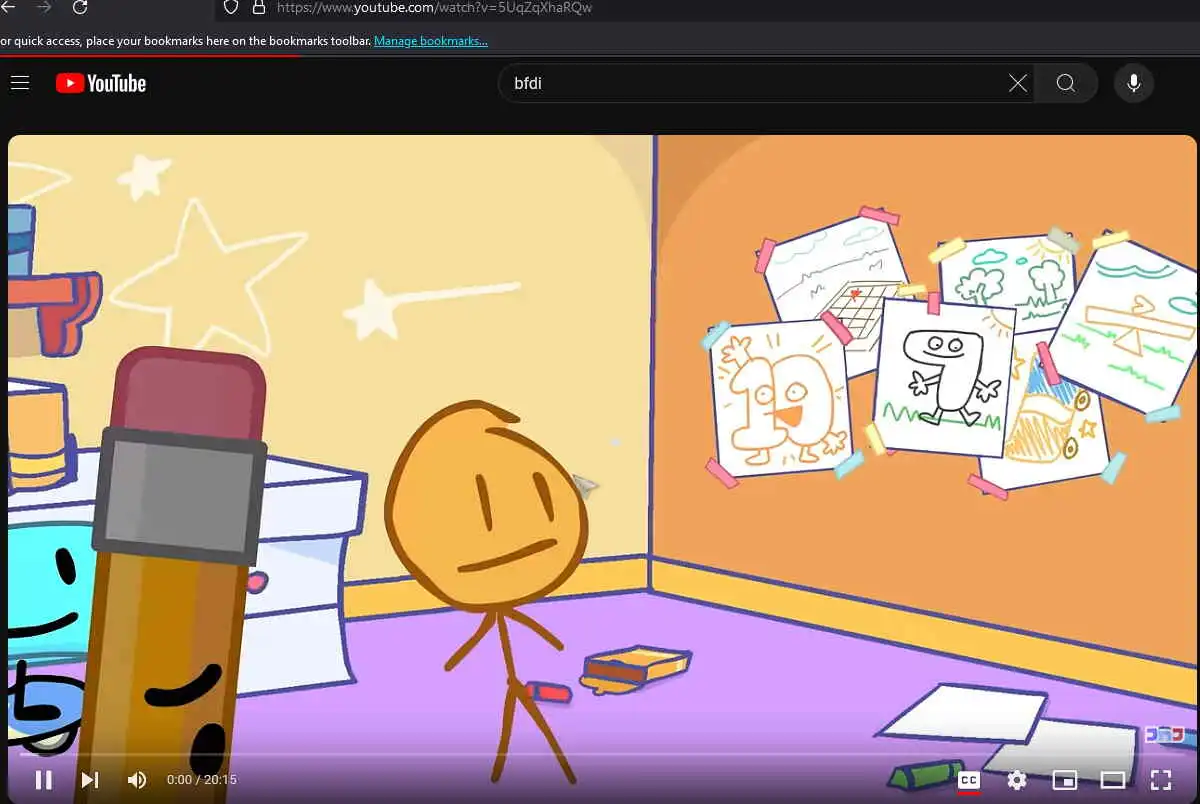
Task: Go forward in browser history
Action: [43, 7]
